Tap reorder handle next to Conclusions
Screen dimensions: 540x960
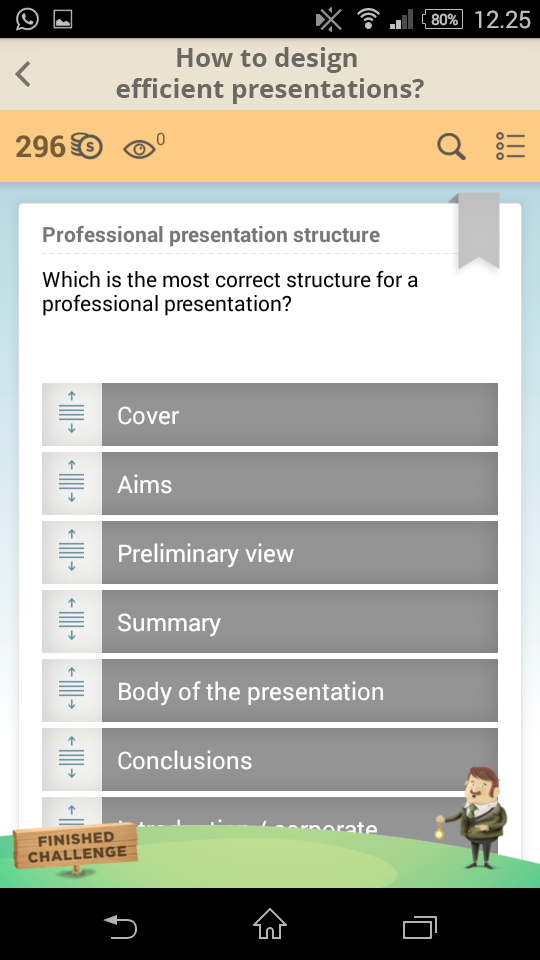click(x=72, y=759)
